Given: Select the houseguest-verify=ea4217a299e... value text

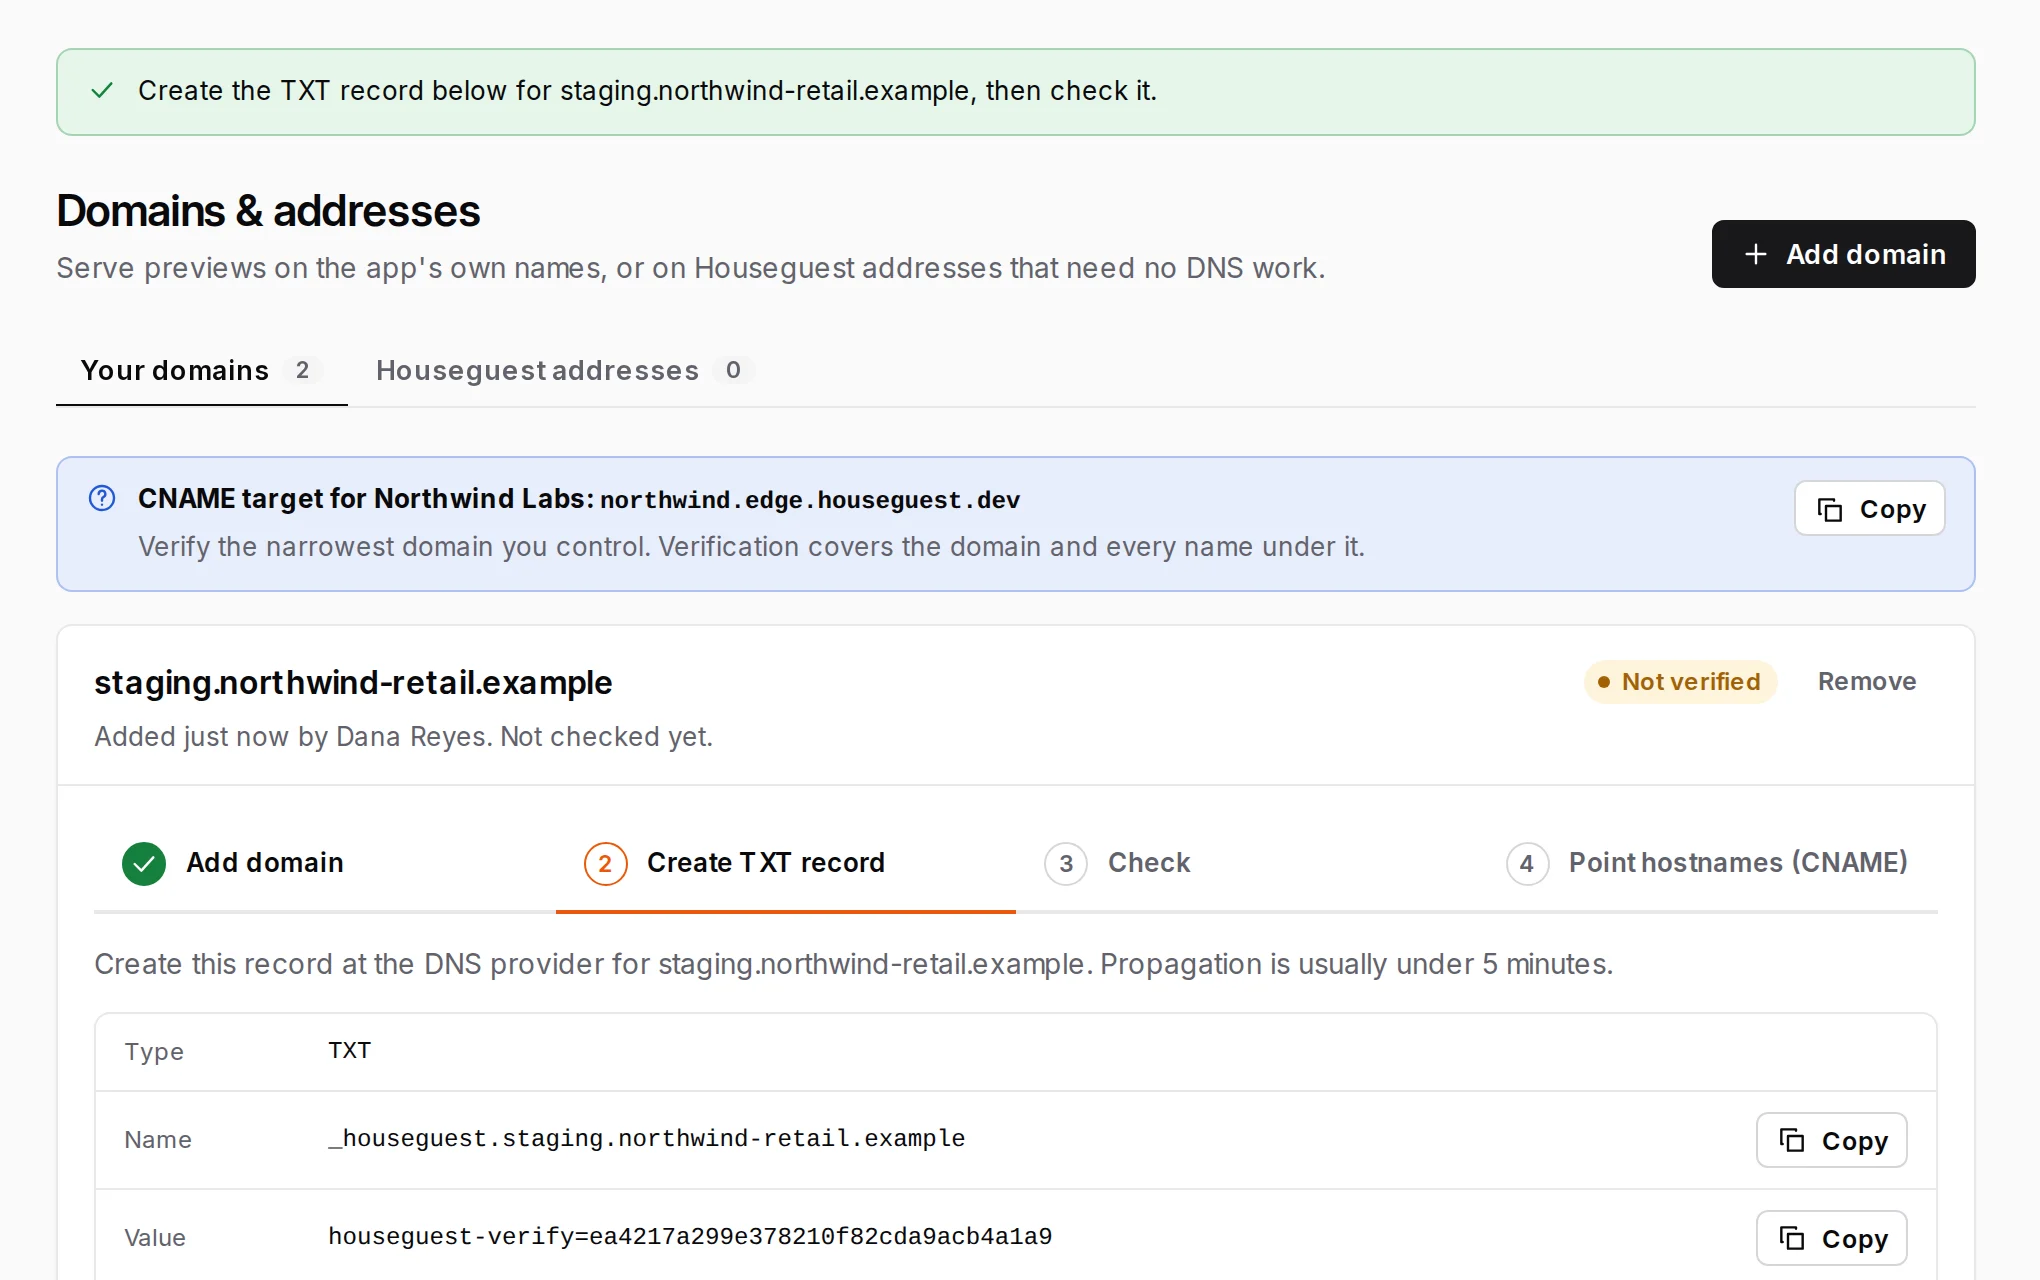Looking at the screenshot, I should 690,1237.
